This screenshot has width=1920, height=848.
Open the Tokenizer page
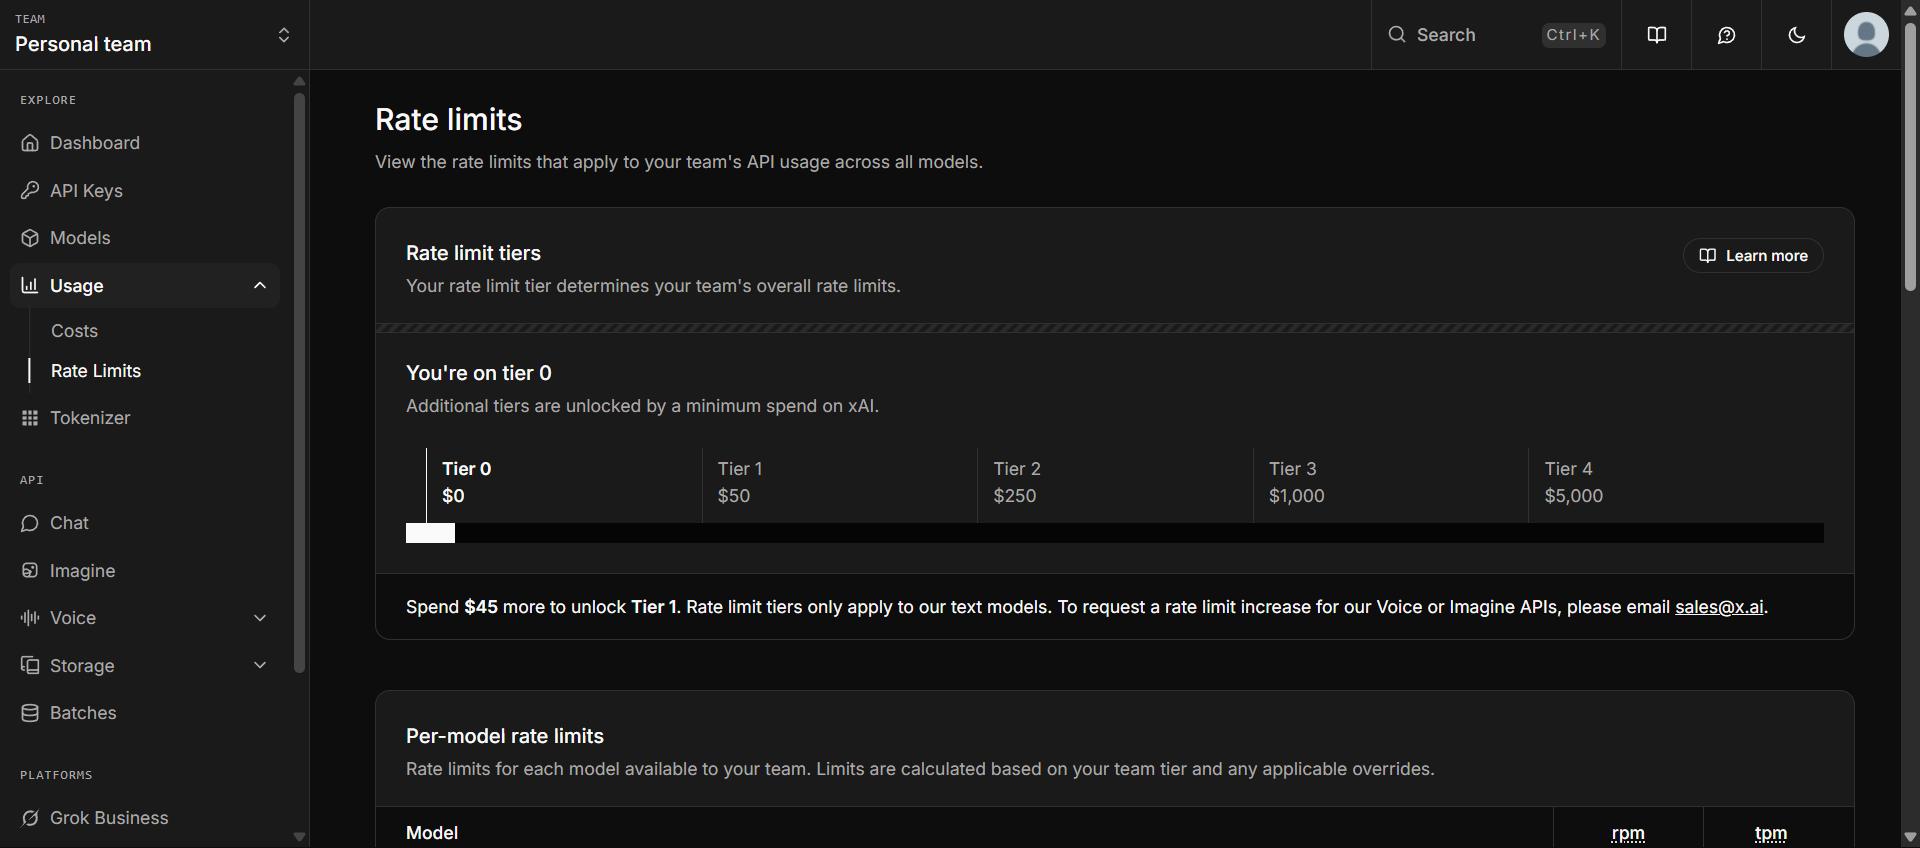145,418
